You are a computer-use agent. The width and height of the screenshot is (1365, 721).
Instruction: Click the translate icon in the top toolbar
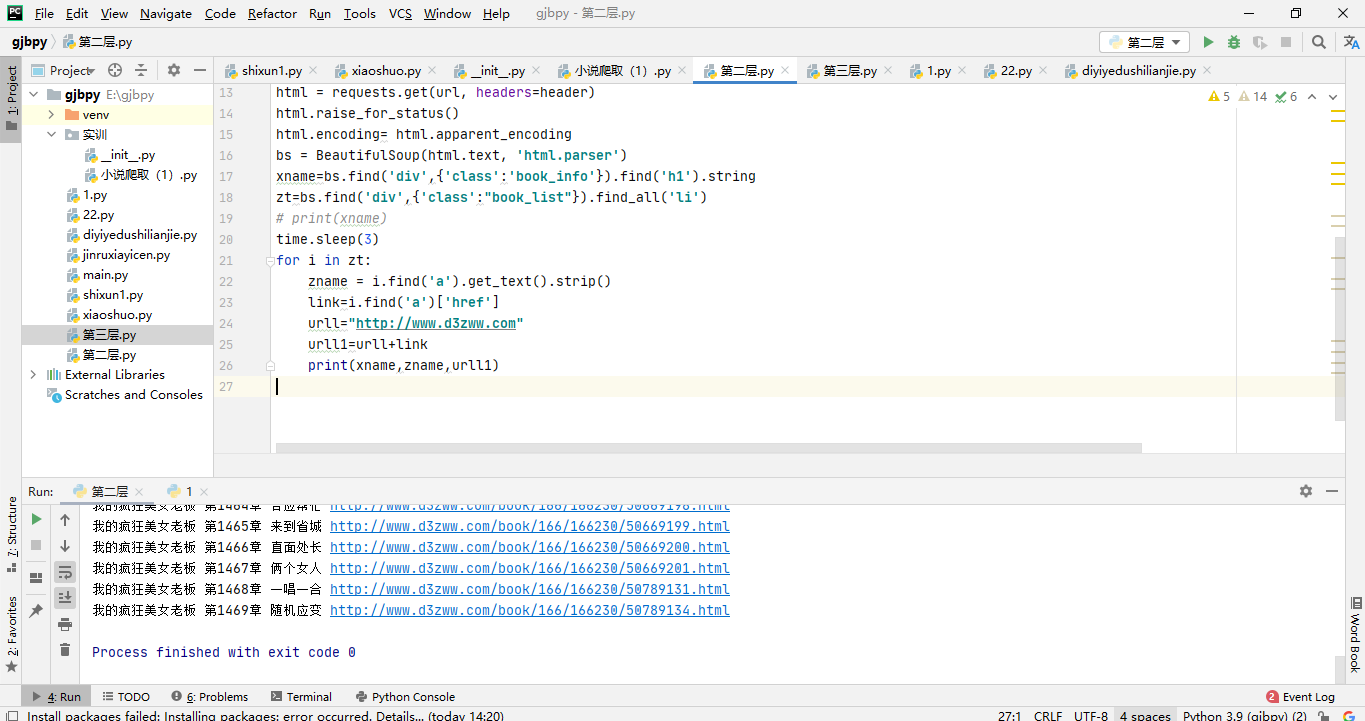[x=1351, y=42]
